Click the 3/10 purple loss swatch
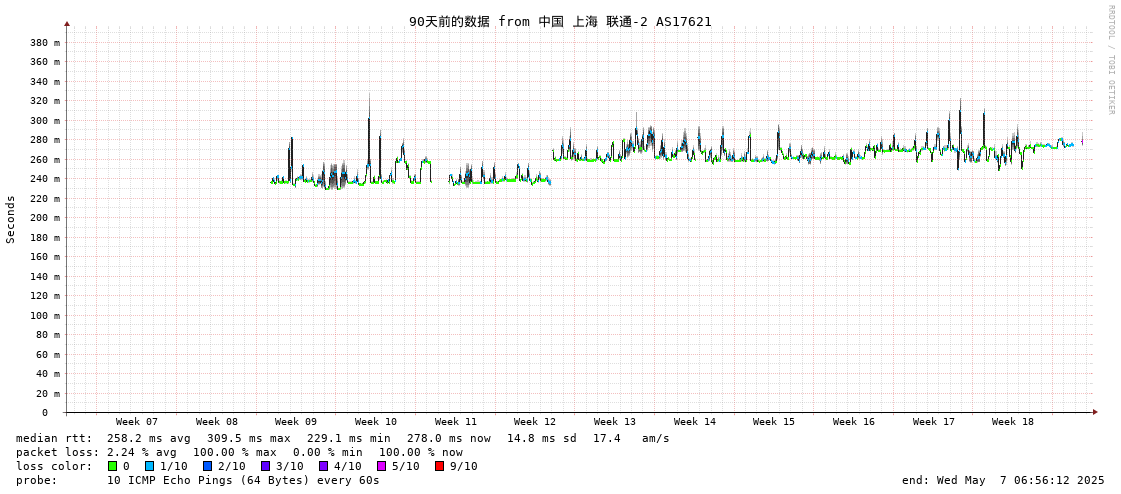Screen dimensions: 1121x494 point(265,466)
